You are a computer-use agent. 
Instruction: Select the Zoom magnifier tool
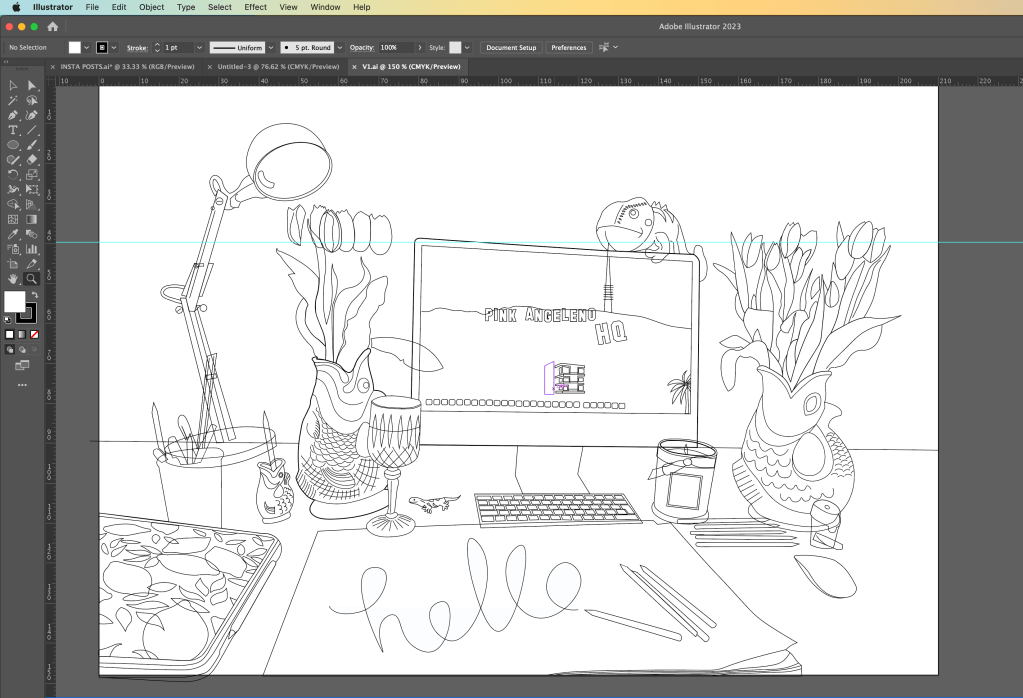tap(32, 279)
